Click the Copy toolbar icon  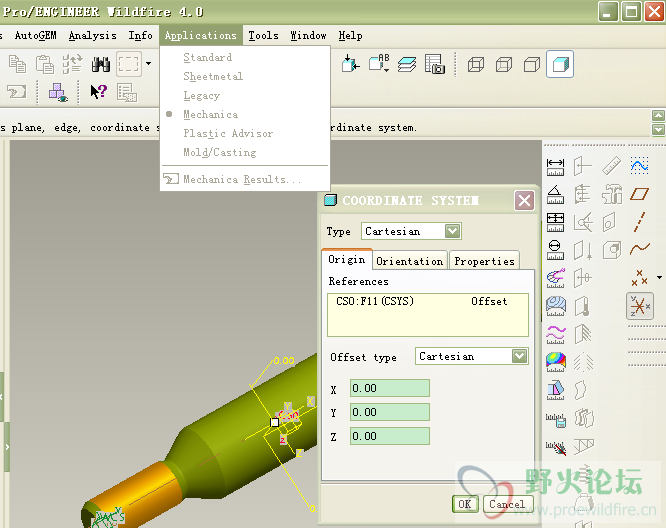(x=17, y=65)
